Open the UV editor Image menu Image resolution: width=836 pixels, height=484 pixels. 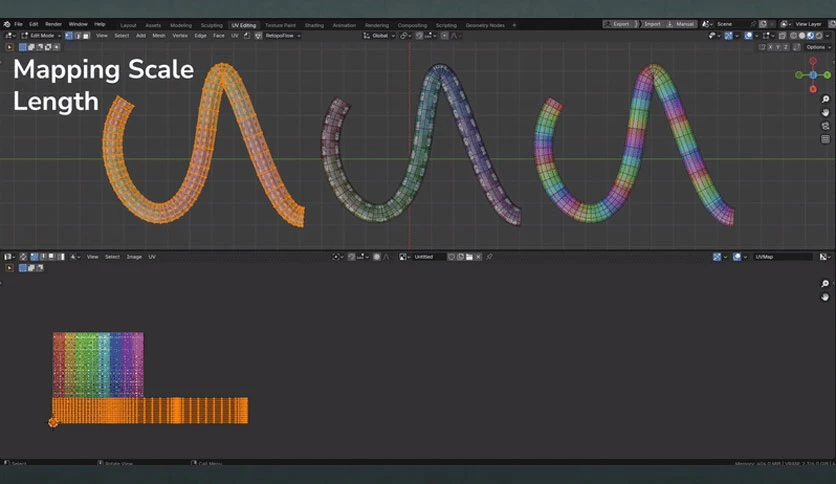(134, 257)
